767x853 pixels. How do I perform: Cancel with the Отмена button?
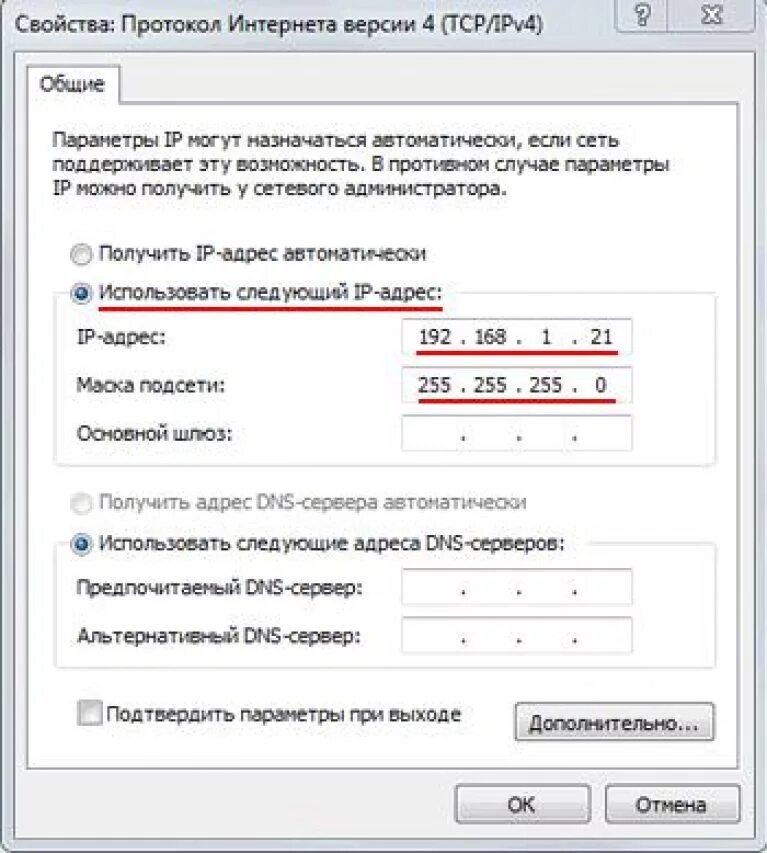672,804
